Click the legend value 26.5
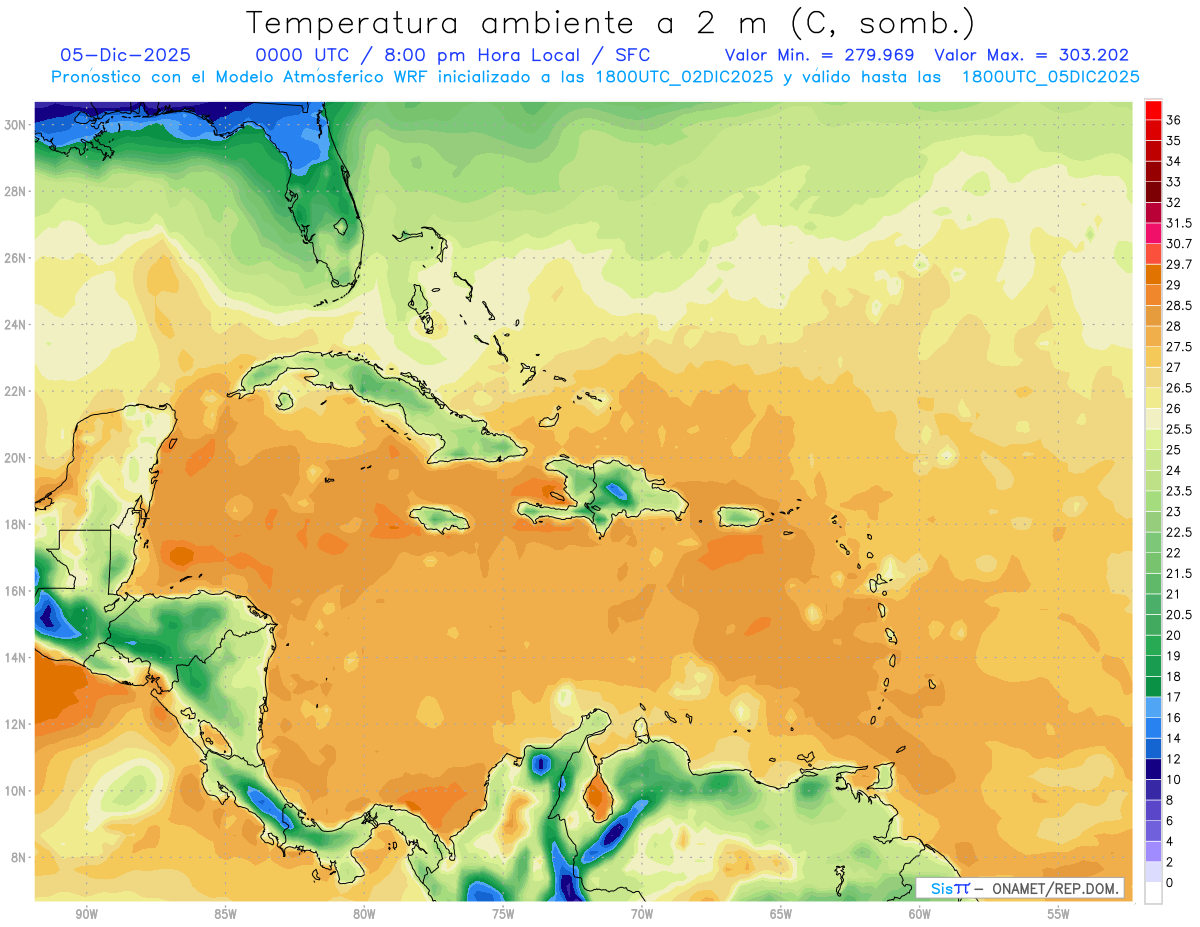1200x927 pixels. (1179, 388)
